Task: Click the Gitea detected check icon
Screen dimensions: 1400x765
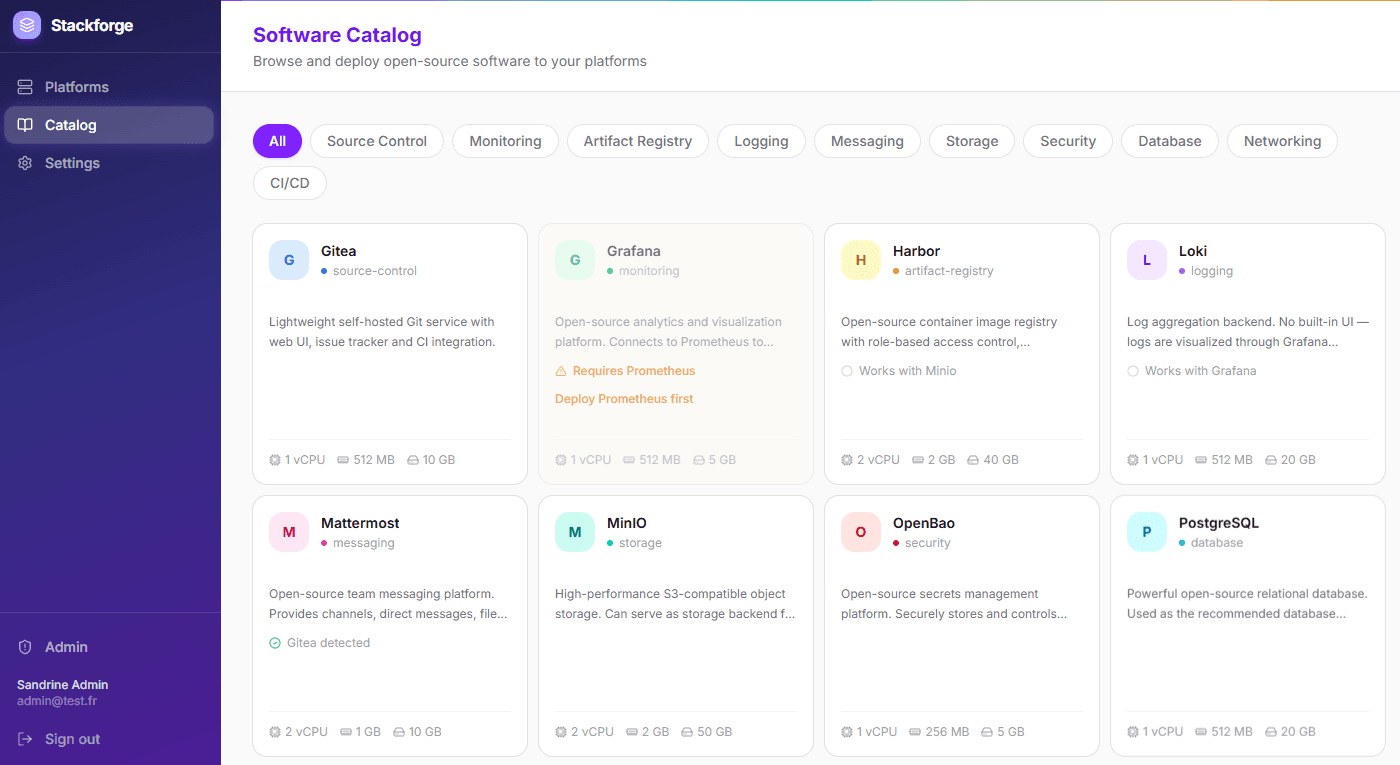Action: pos(275,643)
